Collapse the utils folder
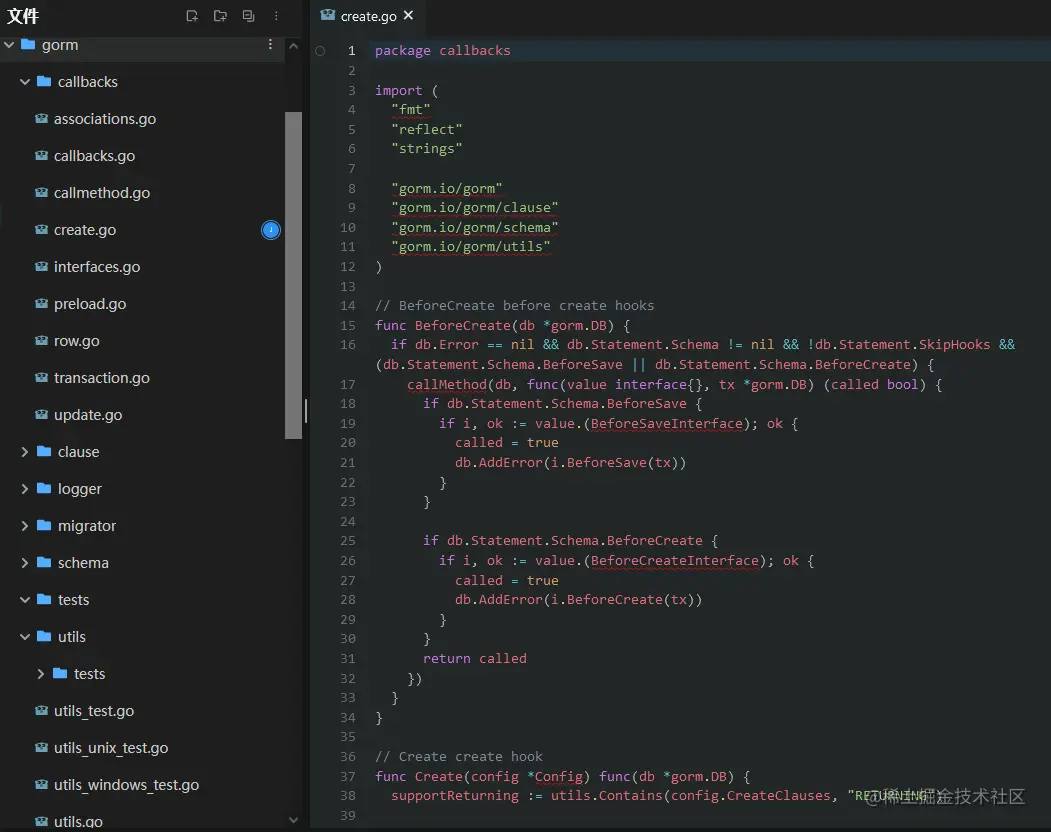The height and width of the screenshot is (832, 1051). click(25, 637)
